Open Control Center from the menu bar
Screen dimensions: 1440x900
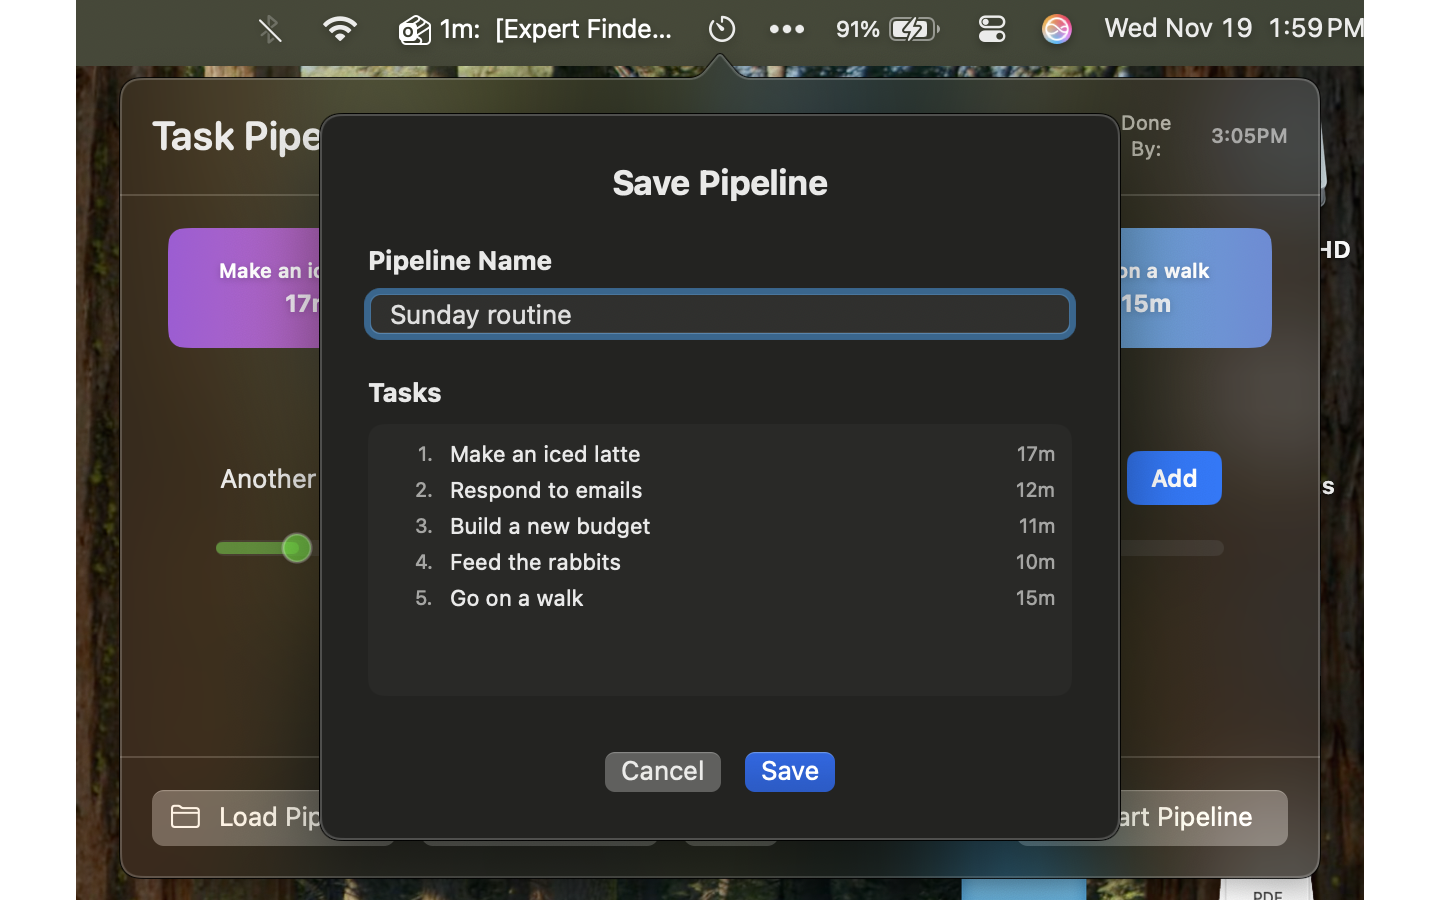991,29
